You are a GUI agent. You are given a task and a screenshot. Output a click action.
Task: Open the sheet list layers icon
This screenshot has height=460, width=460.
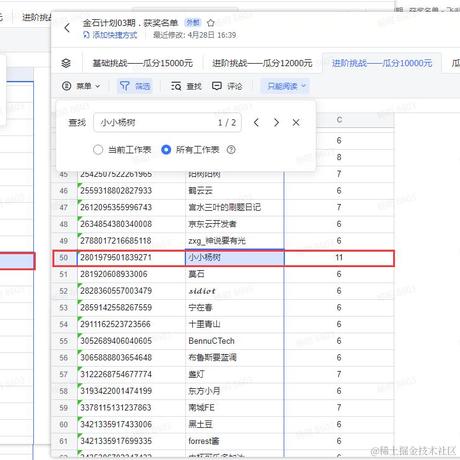66,63
